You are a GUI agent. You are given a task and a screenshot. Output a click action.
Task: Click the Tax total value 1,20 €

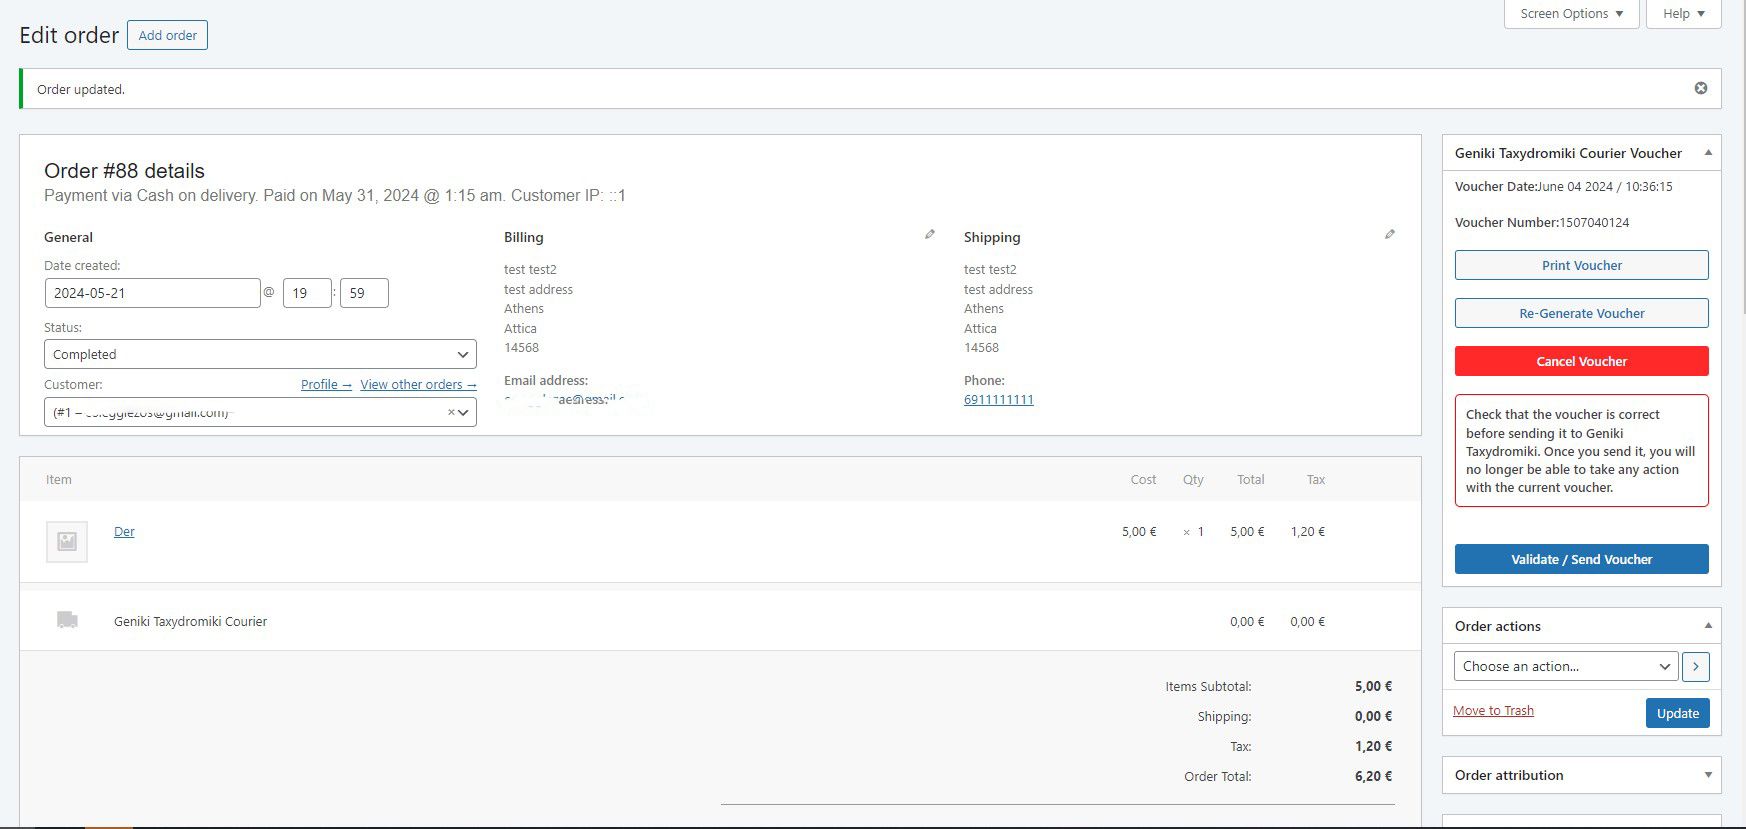[x=1373, y=747]
